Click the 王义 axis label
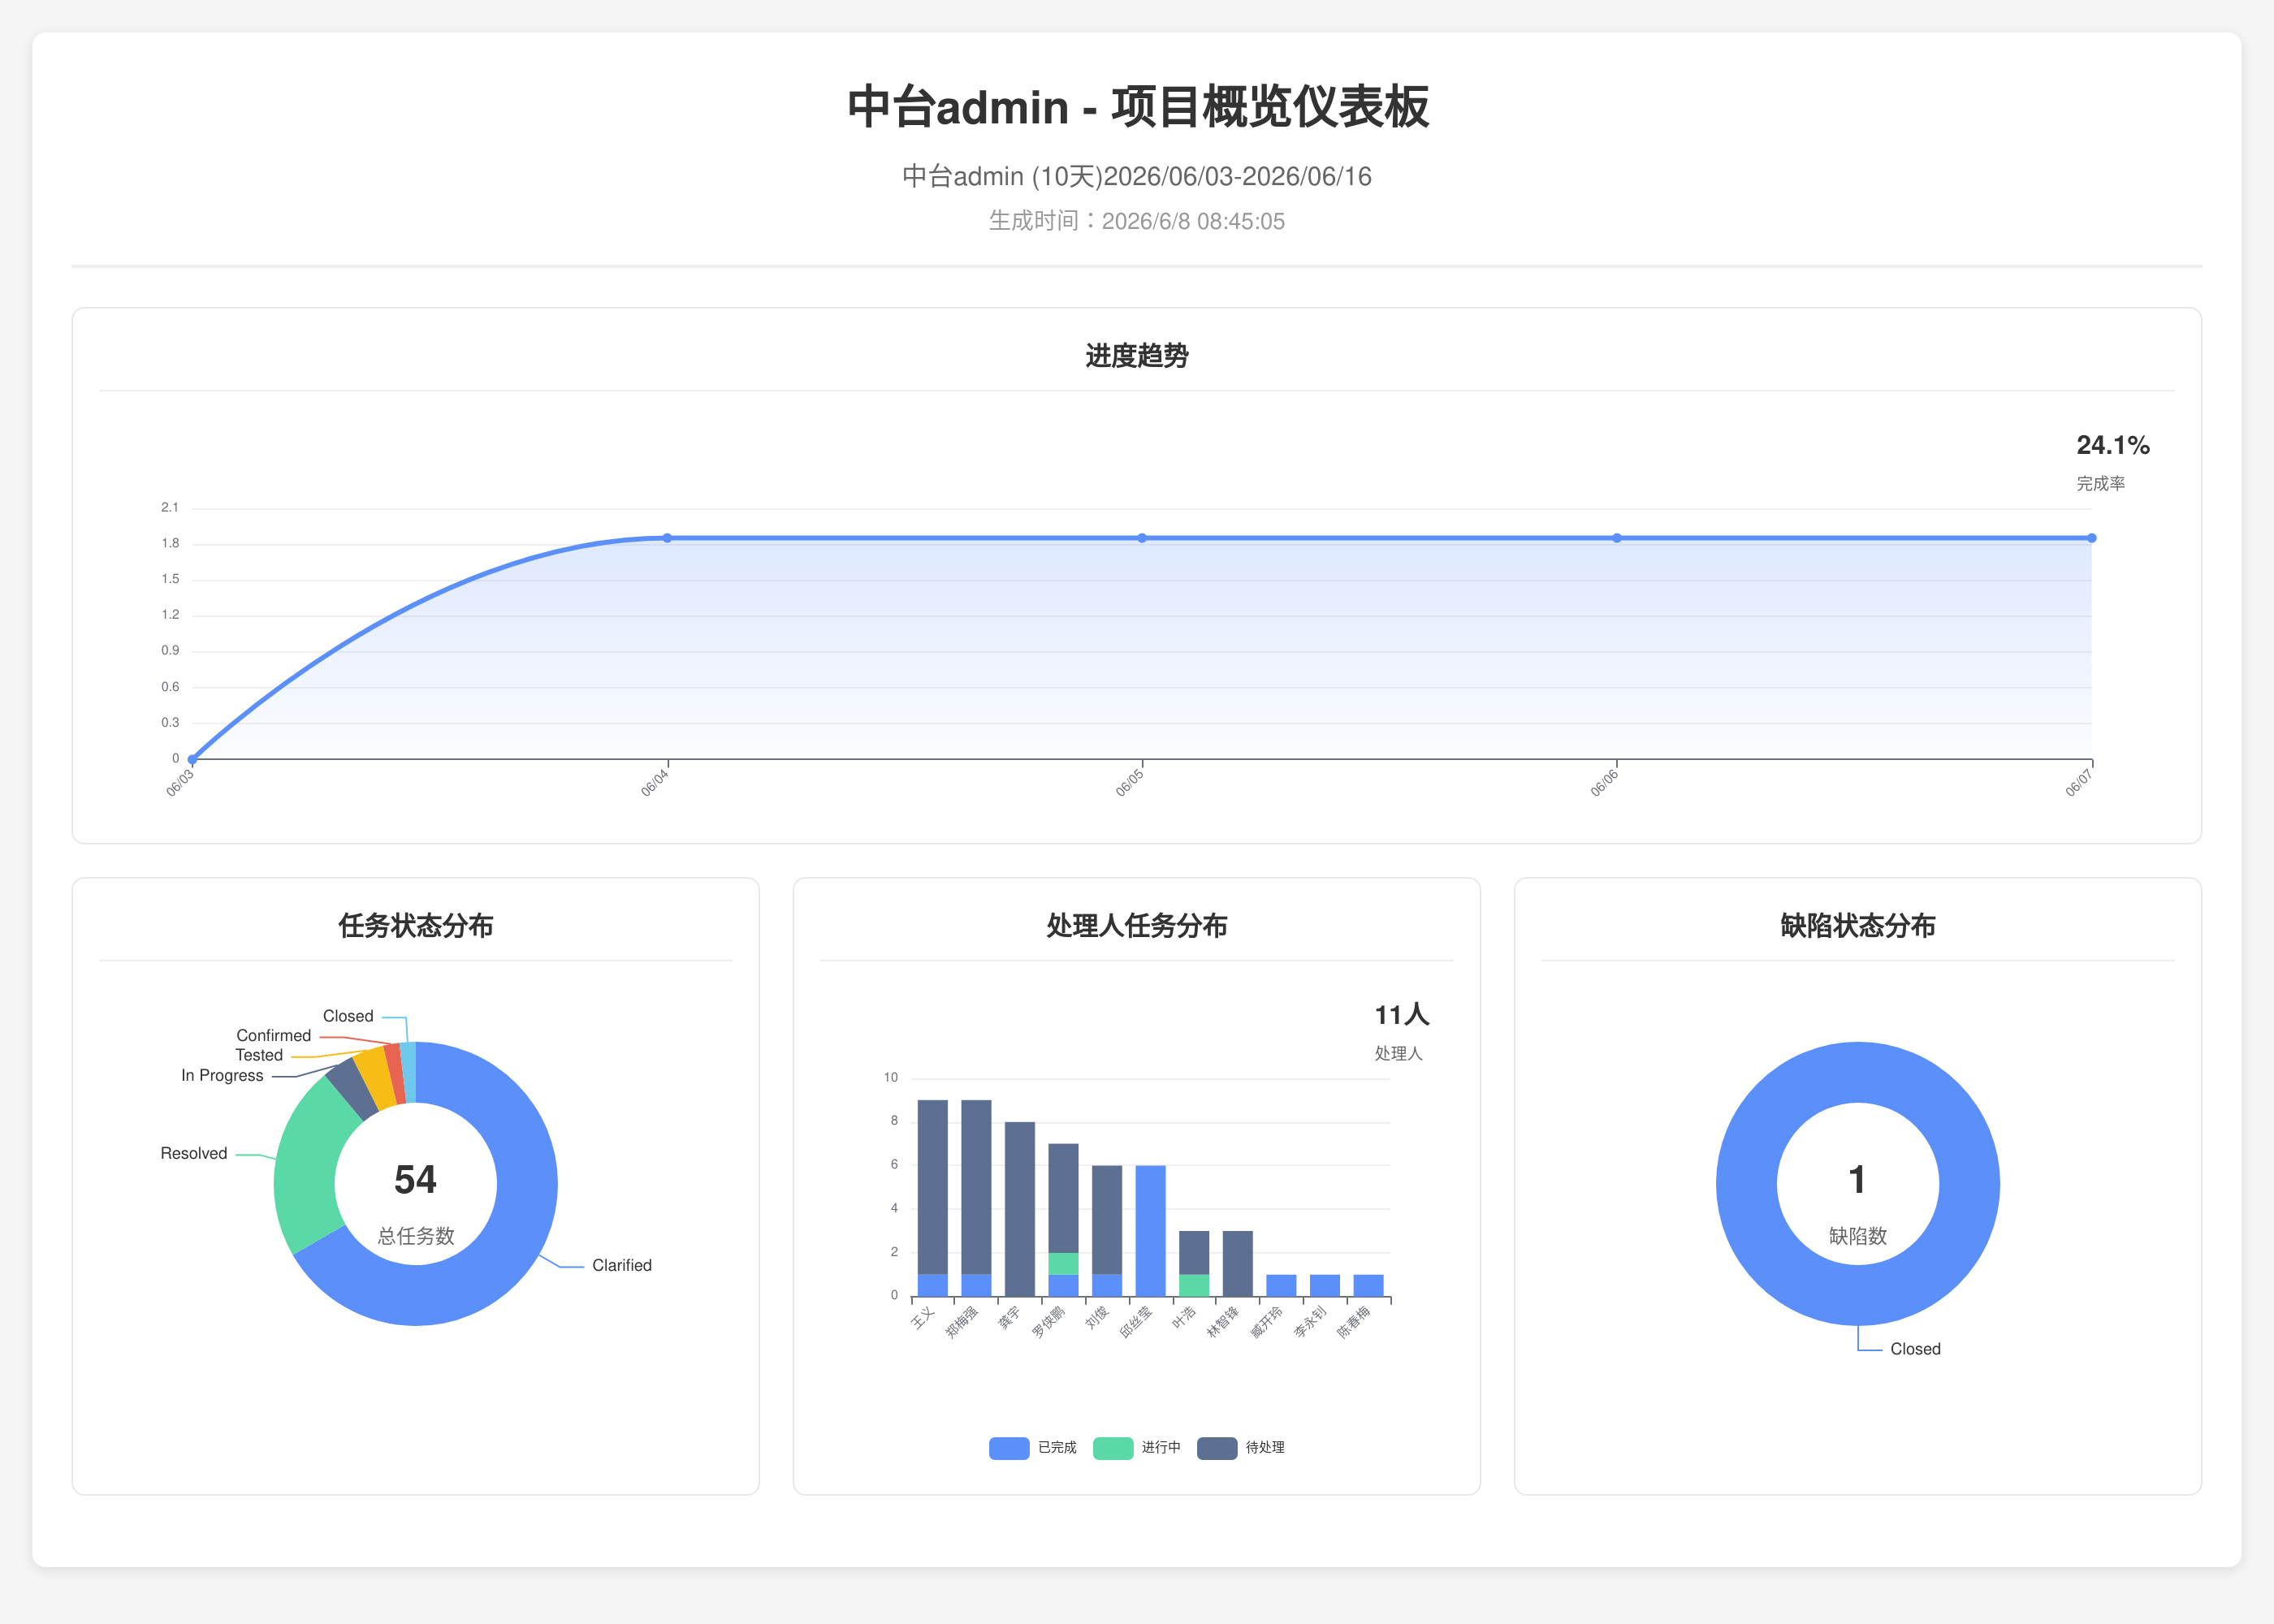The width and height of the screenshot is (2274, 1624). click(x=922, y=1318)
